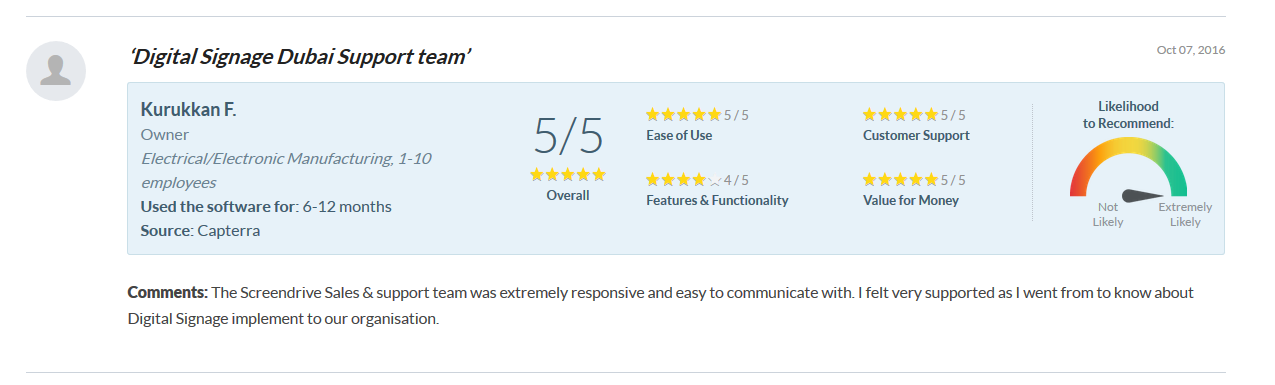Click the Overall five-star rating row
The width and height of the screenshot is (1275, 385).
click(568, 174)
